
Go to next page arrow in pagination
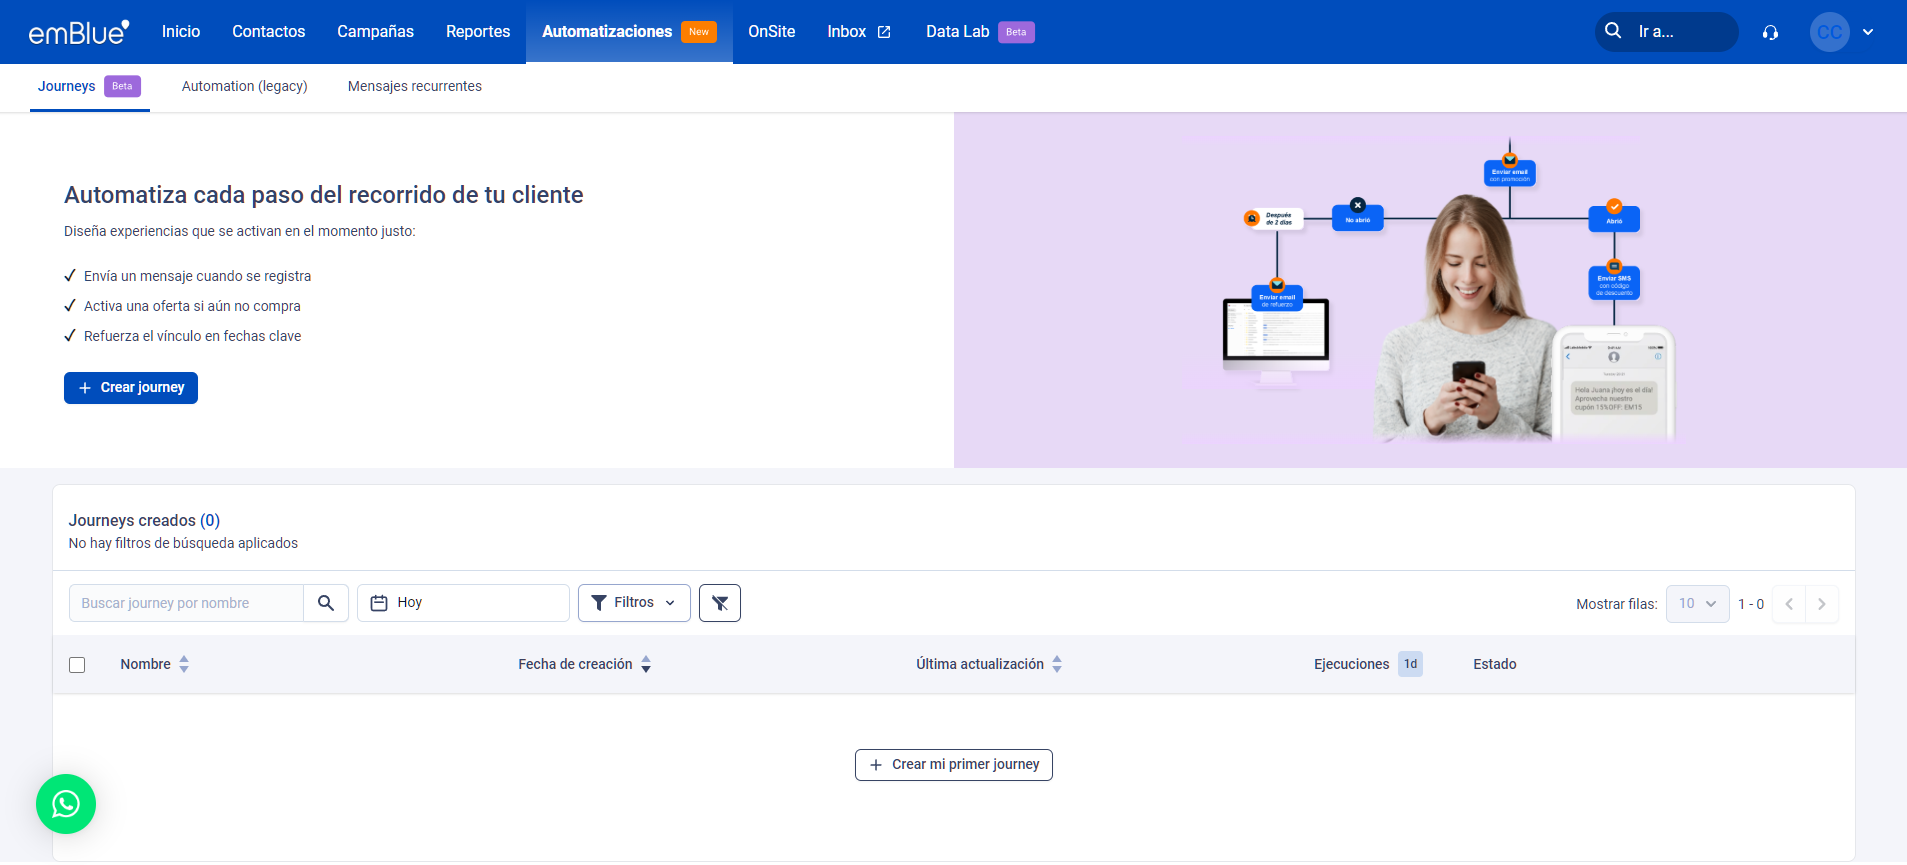[1821, 604]
